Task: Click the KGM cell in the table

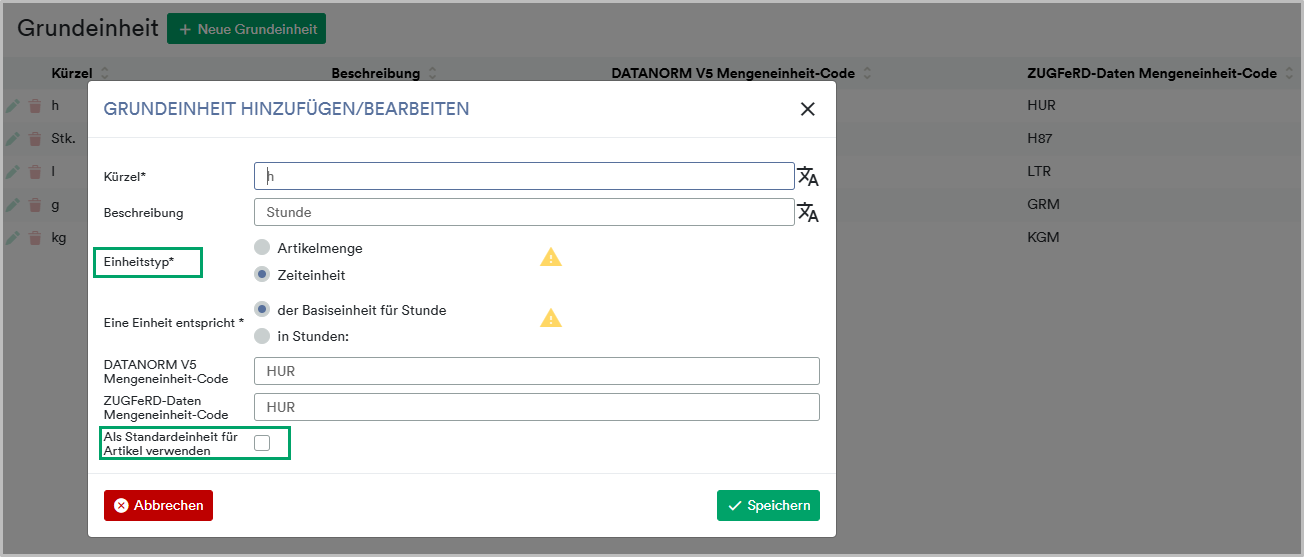Action: [1043, 237]
